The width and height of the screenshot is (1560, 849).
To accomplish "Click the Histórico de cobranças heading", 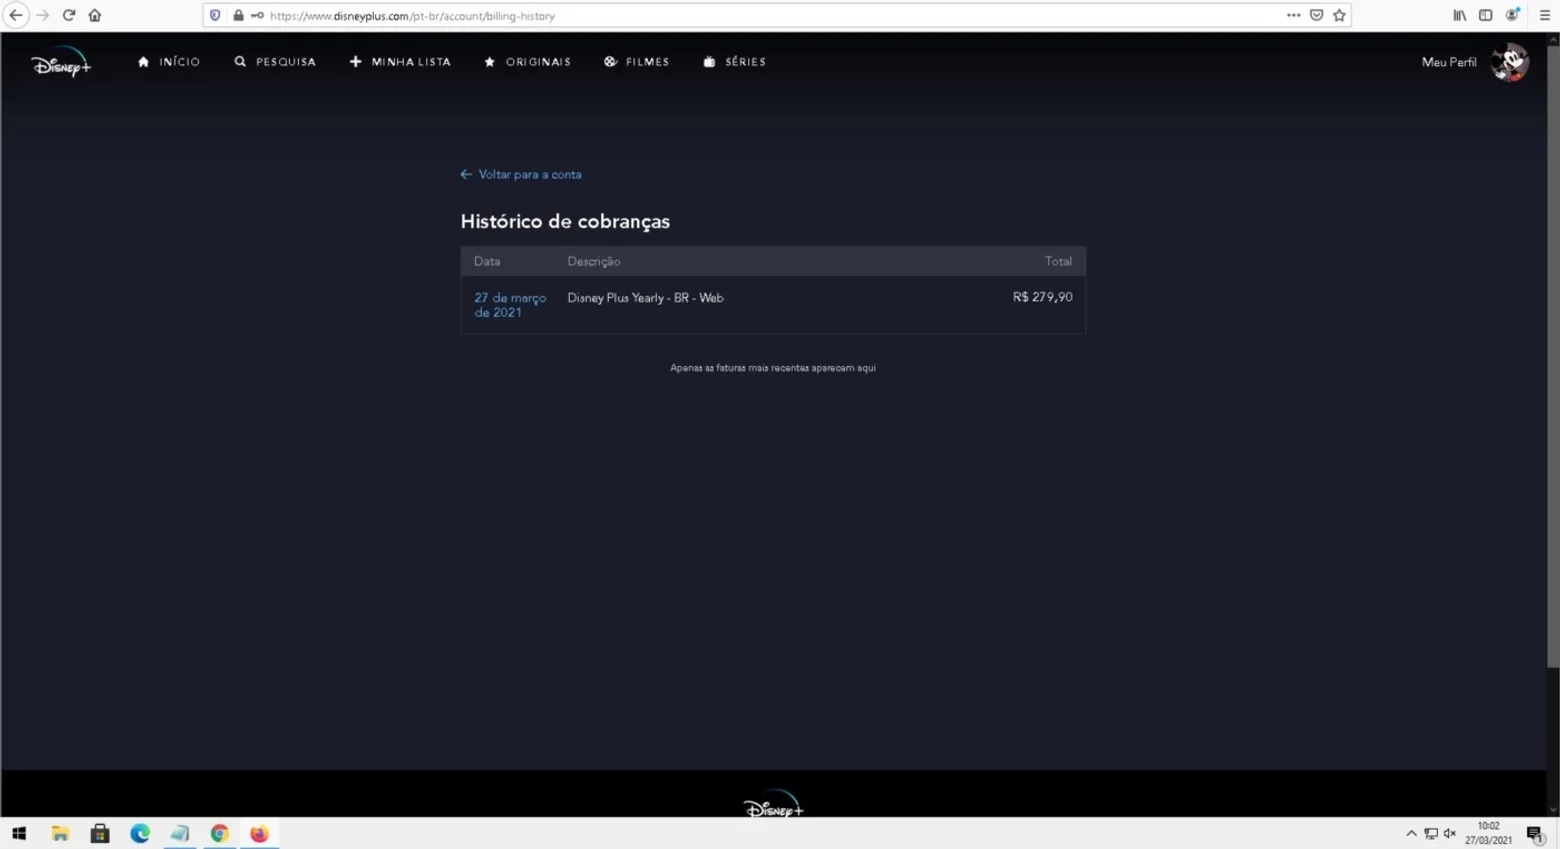I will point(565,222).
